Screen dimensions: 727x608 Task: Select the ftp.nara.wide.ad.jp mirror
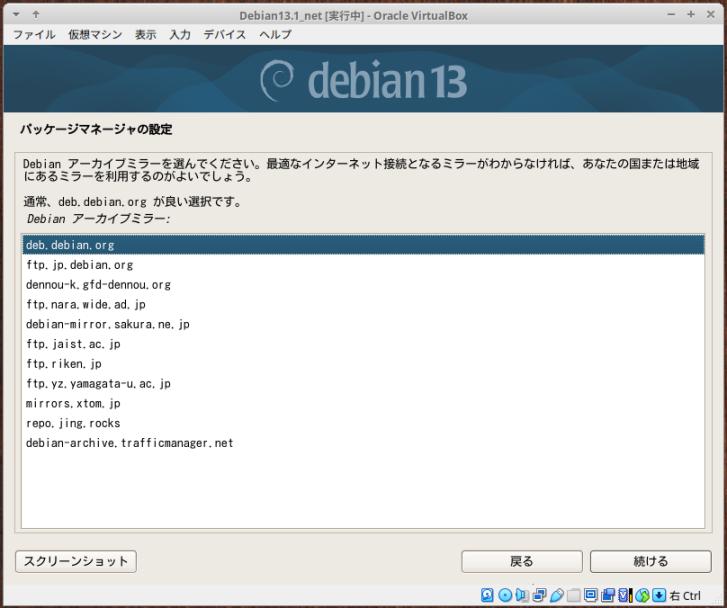364,304
